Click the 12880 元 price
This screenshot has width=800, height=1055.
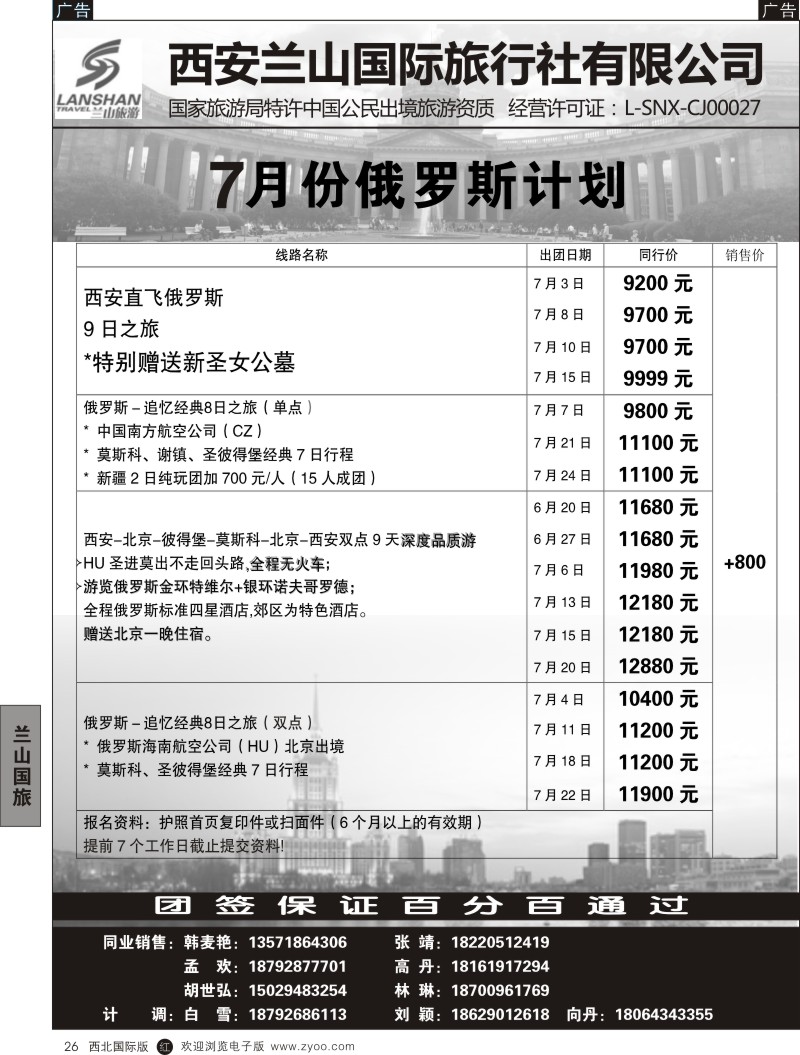coord(658,667)
